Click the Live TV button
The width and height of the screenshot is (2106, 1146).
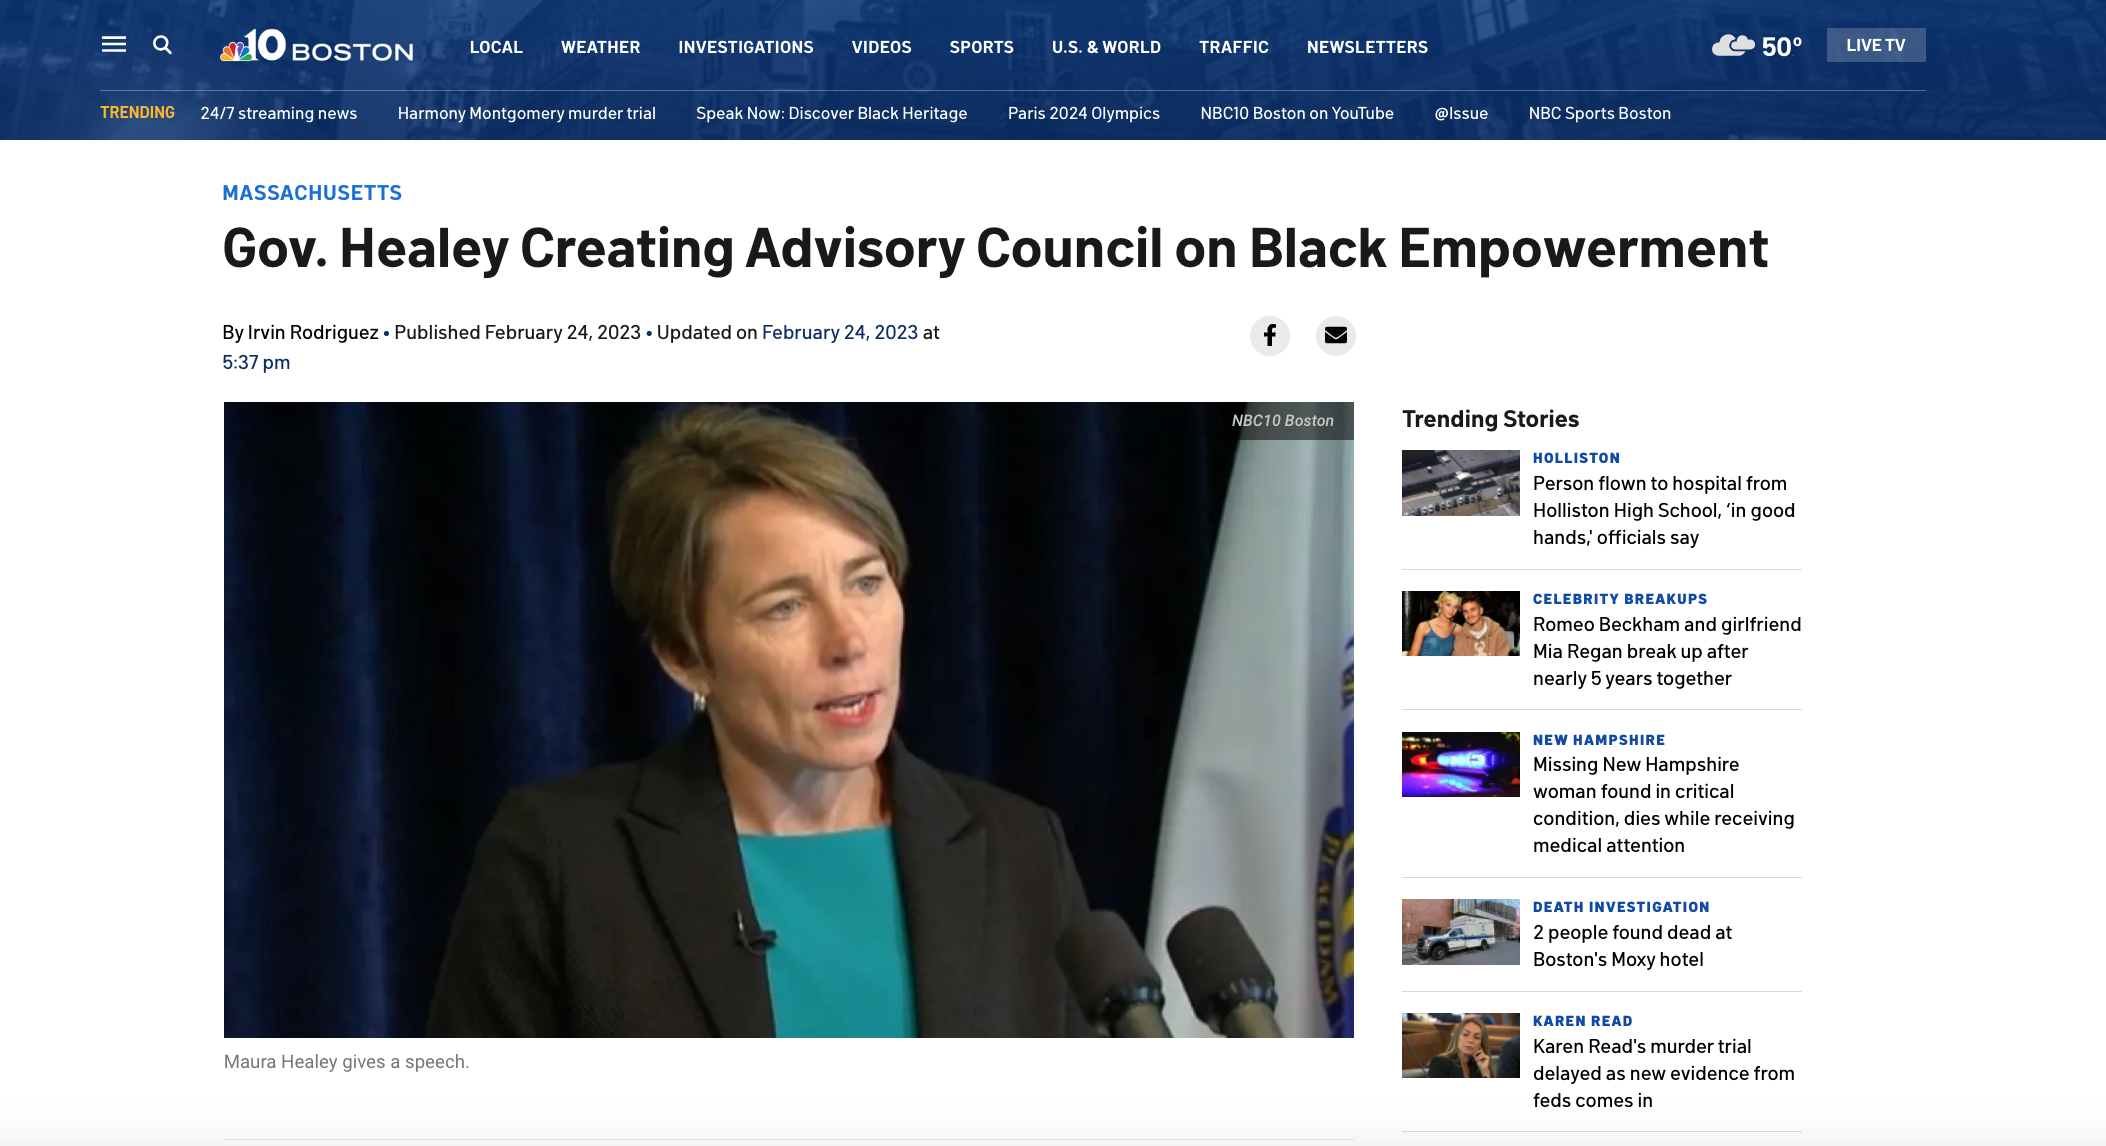[x=1875, y=45]
